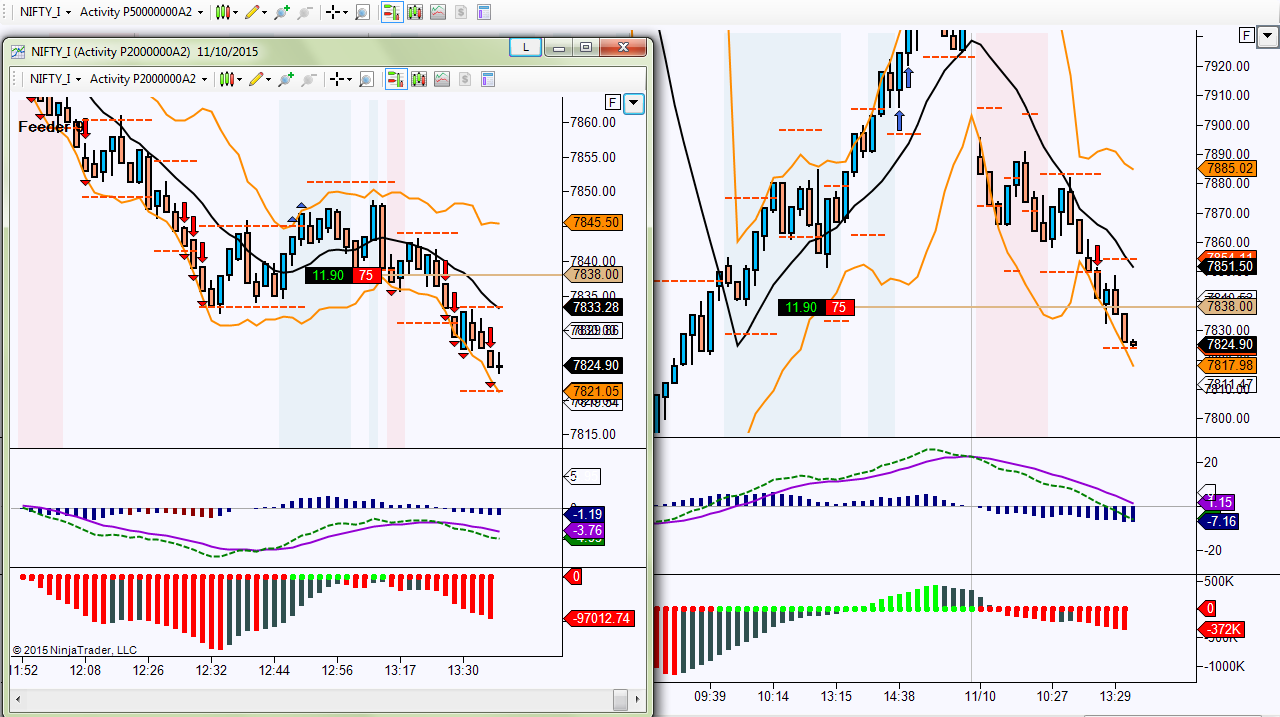1280x717 pixels.
Task: Click the Strategies dollar icon in the P50000000A2 chart
Action: [x=461, y=12]
